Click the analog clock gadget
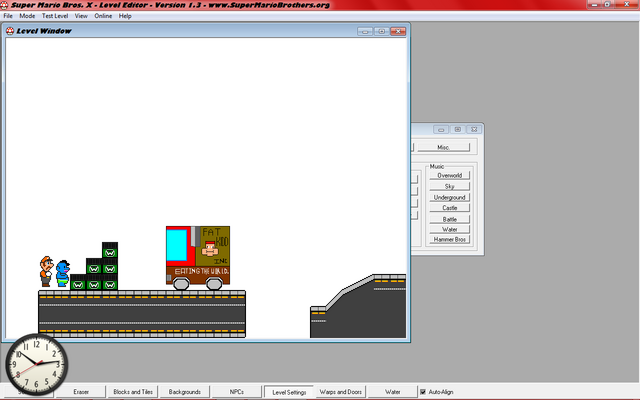Screen dimensions: 640x400 (36, 364)
